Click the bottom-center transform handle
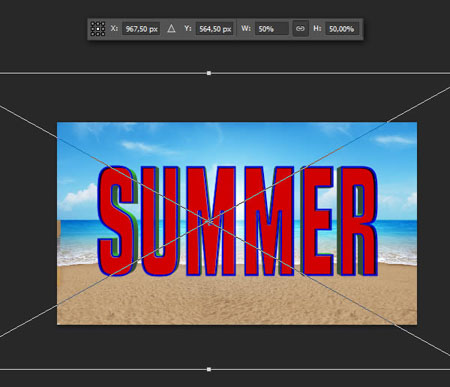450x387 pixels. (x=209, y=369)
